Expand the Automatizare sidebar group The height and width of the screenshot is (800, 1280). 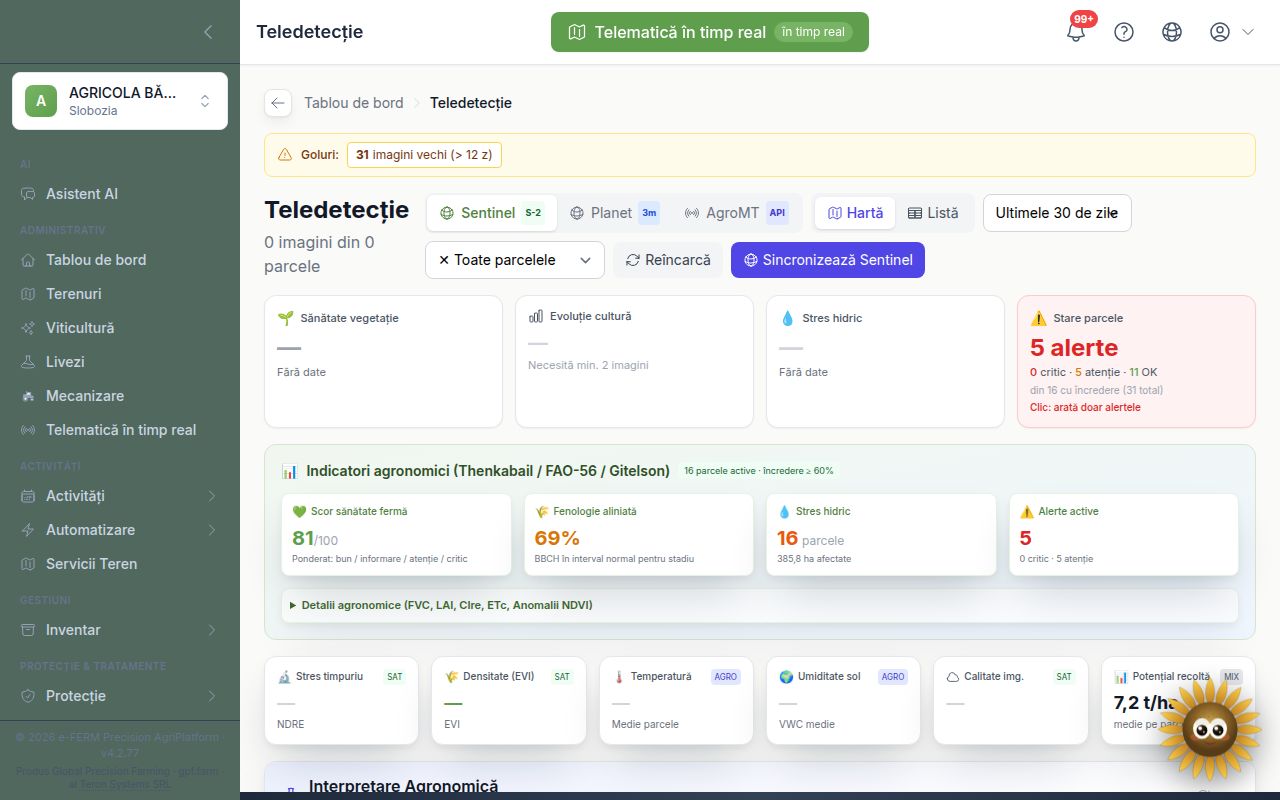point(120,530)
